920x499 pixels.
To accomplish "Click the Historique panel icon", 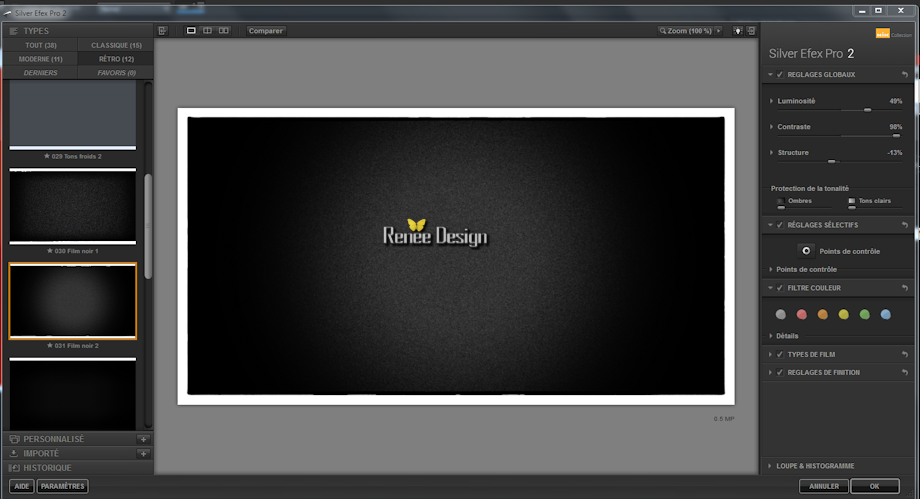I will [x=15, y=468].
